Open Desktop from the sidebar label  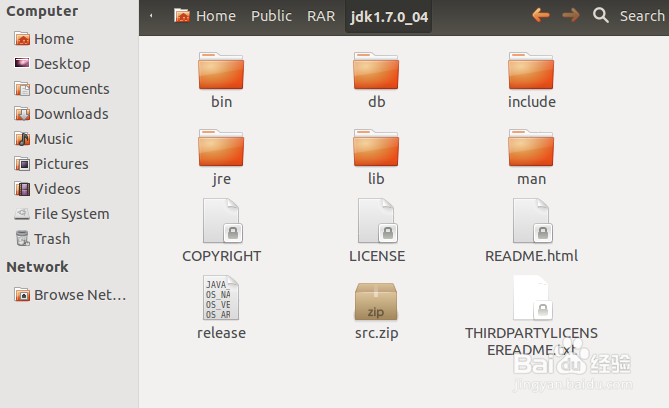pos(62,64)
